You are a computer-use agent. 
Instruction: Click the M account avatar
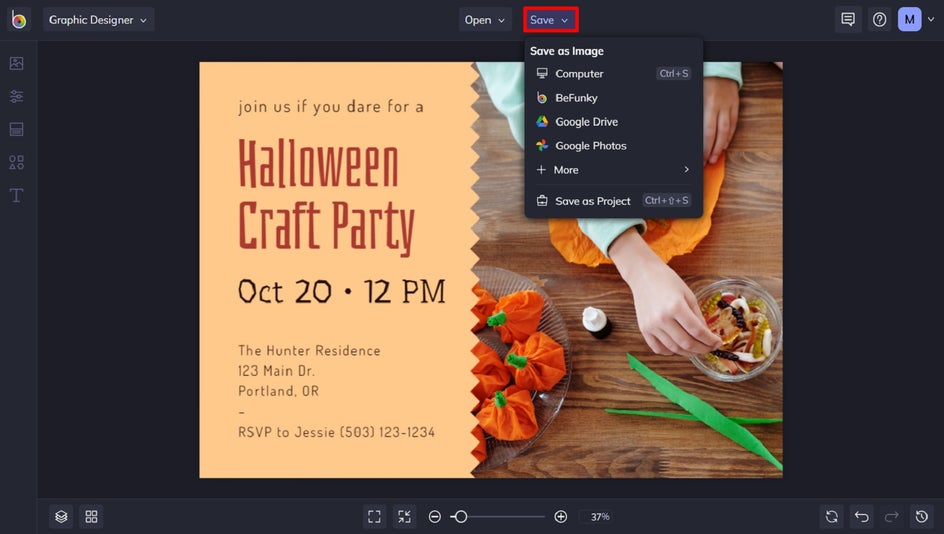coord(910,20)
